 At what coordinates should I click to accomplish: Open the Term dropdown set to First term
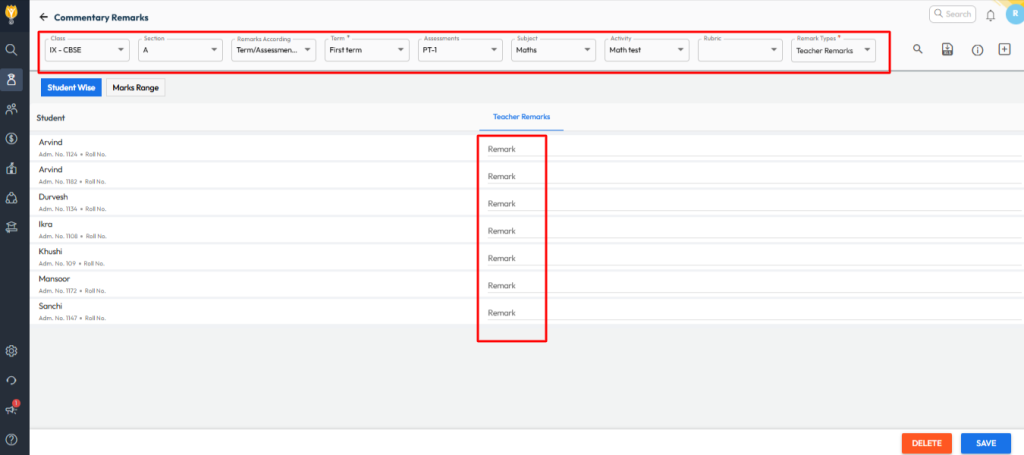pyautogui.click(x=367, y=49)
